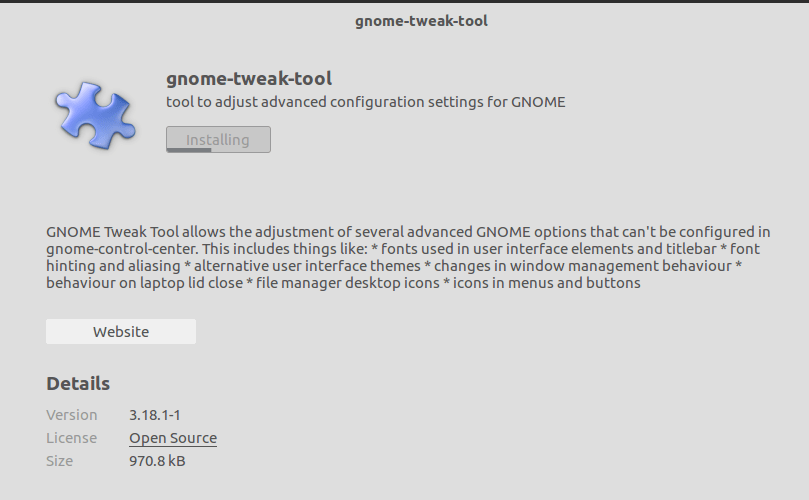Click the dark top bar of the window
Screen dimensions: 809x500
(404, 2)
